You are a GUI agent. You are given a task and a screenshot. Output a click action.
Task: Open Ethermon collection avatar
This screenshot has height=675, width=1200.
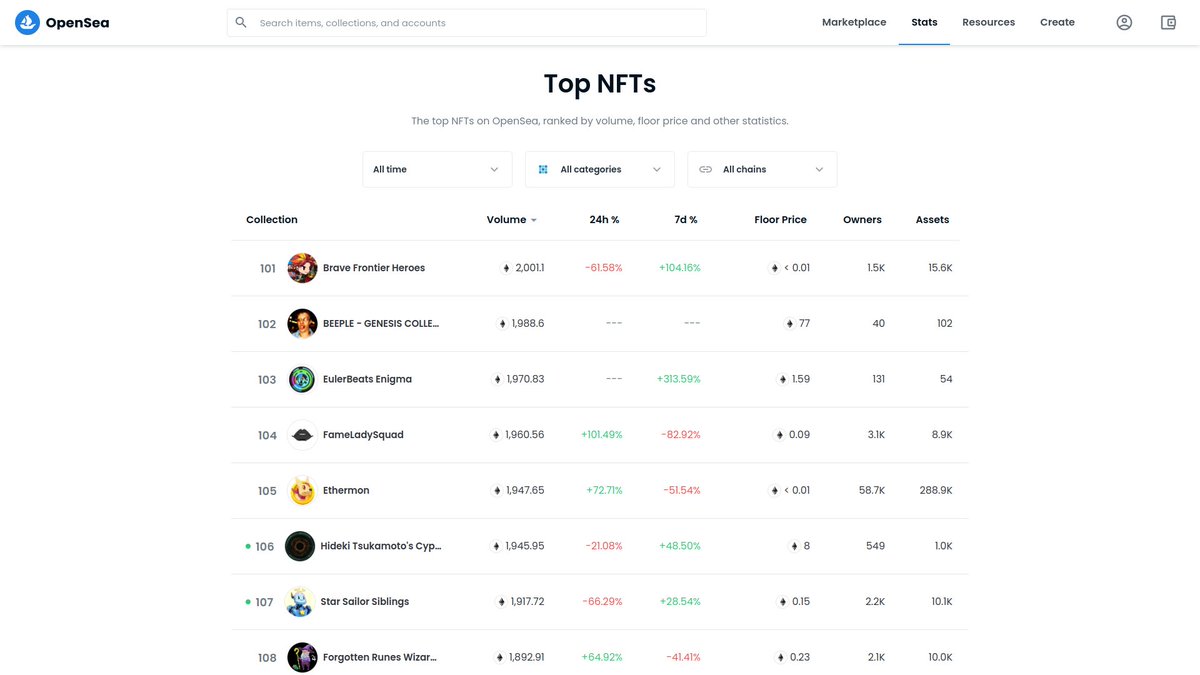(302, 490)
